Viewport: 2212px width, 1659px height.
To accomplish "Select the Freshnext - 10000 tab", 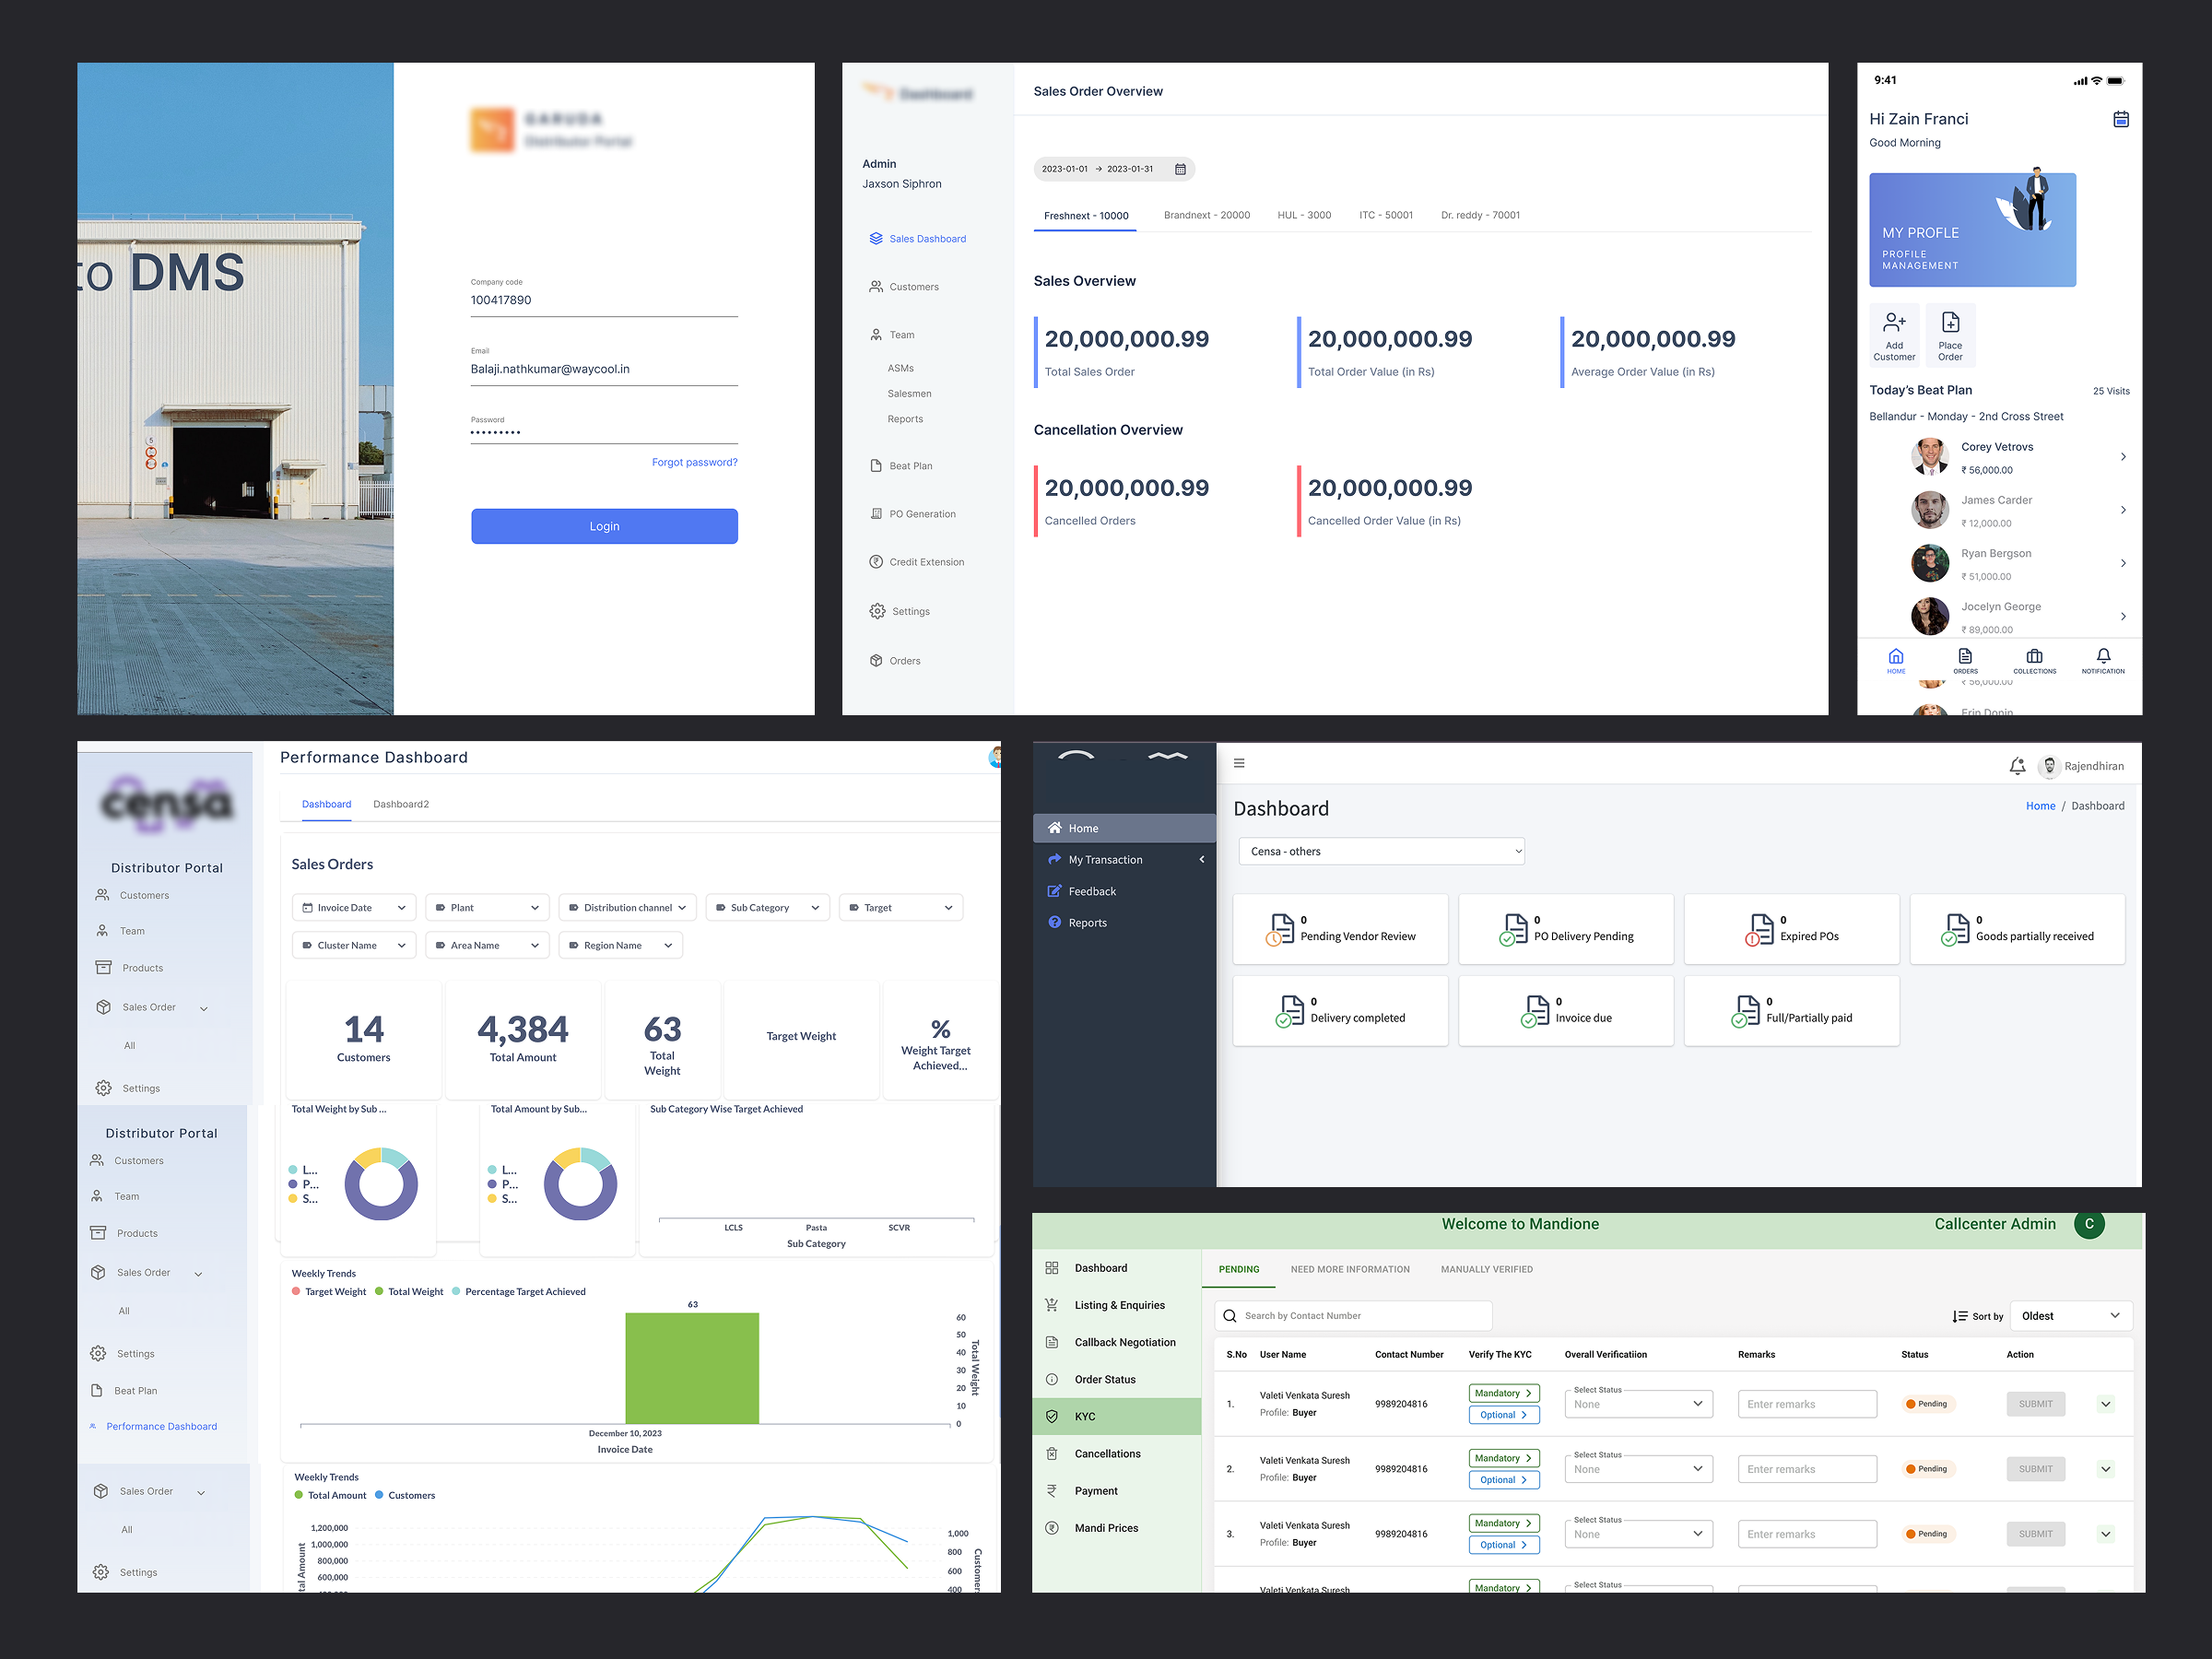I will tap(1085, 216).
